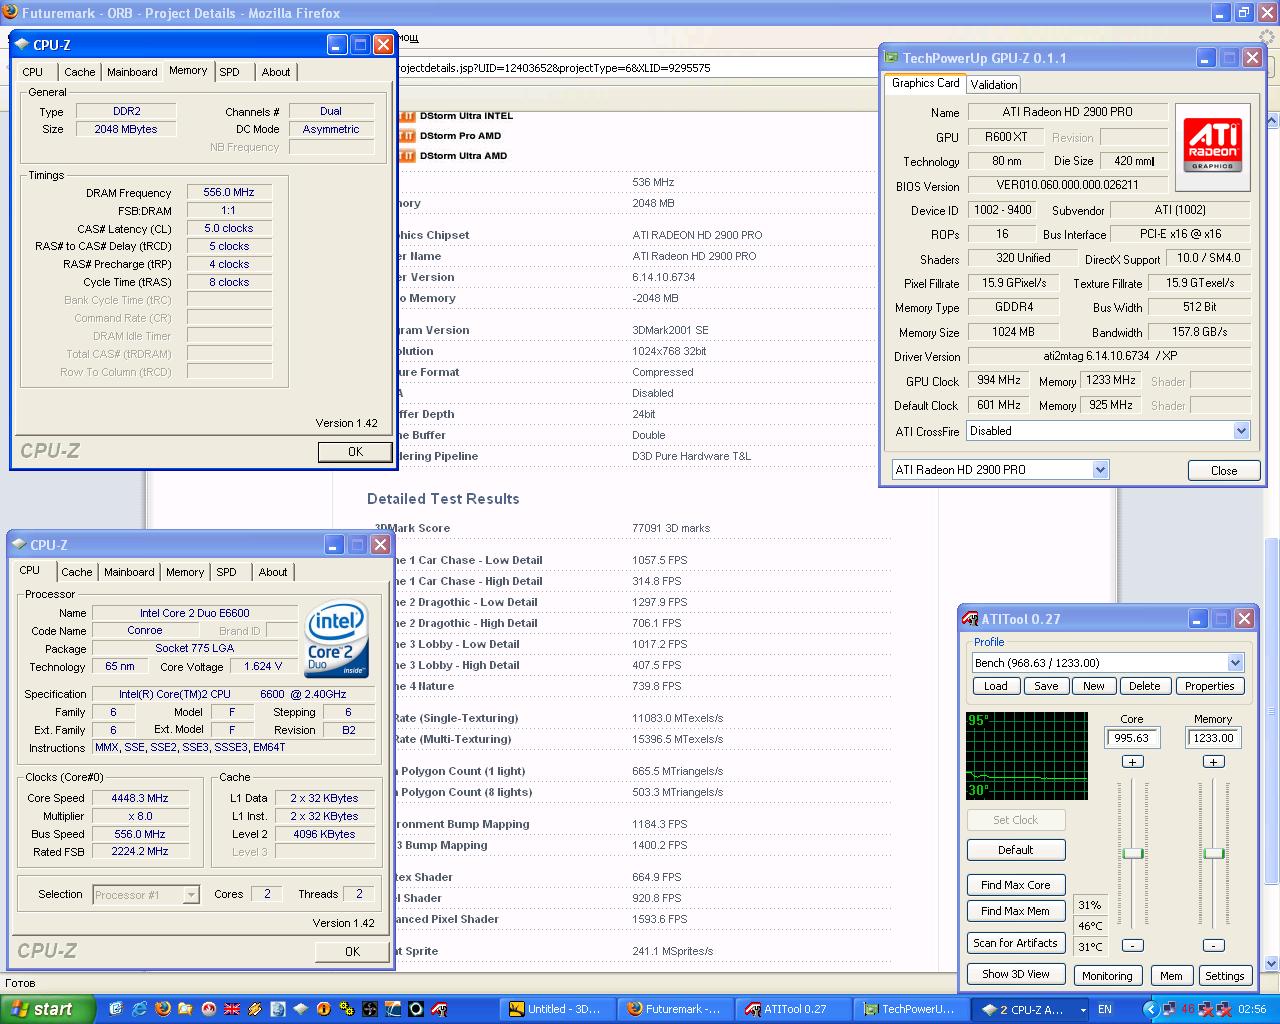Click GPU-Z title bar icon
The width and height of the screenshot is (1280, 1024).
pyautogui.click(x=892, y=58)
